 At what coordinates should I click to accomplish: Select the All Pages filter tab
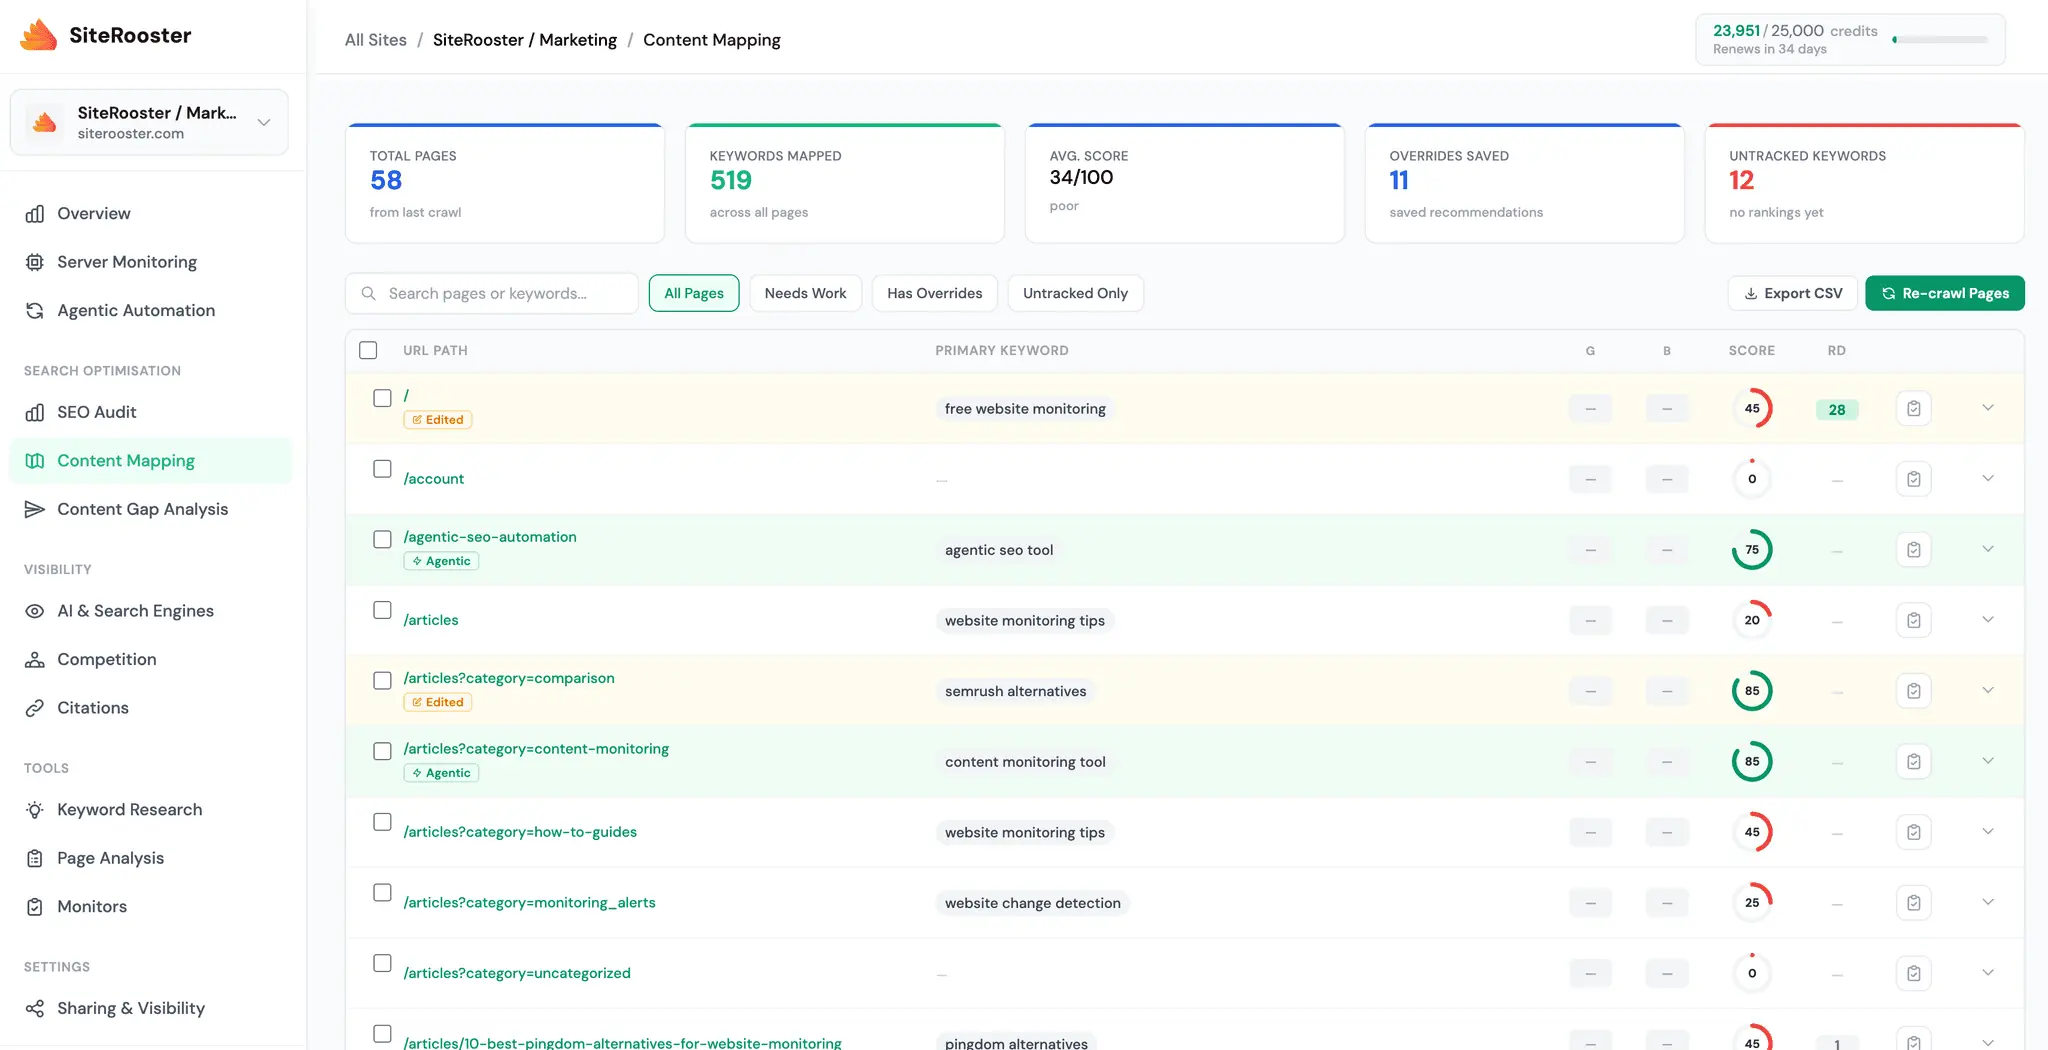point(694,293)
